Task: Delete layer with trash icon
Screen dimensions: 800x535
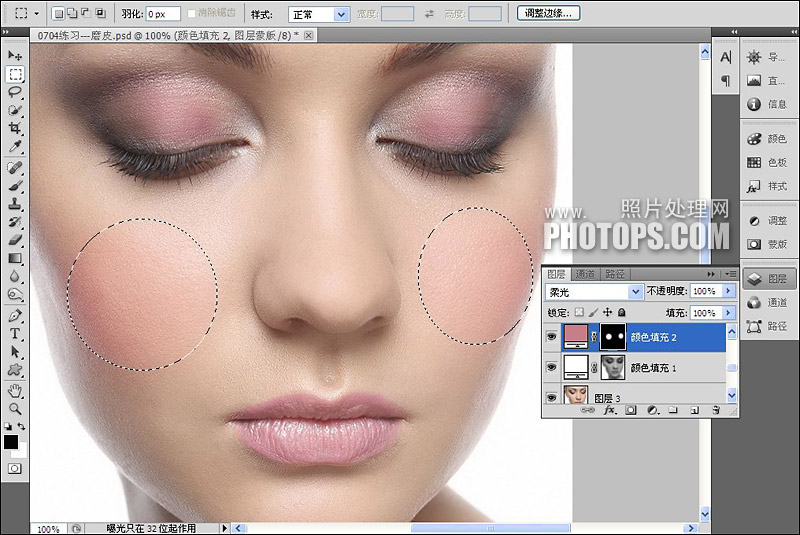Action: pos(716,410)
